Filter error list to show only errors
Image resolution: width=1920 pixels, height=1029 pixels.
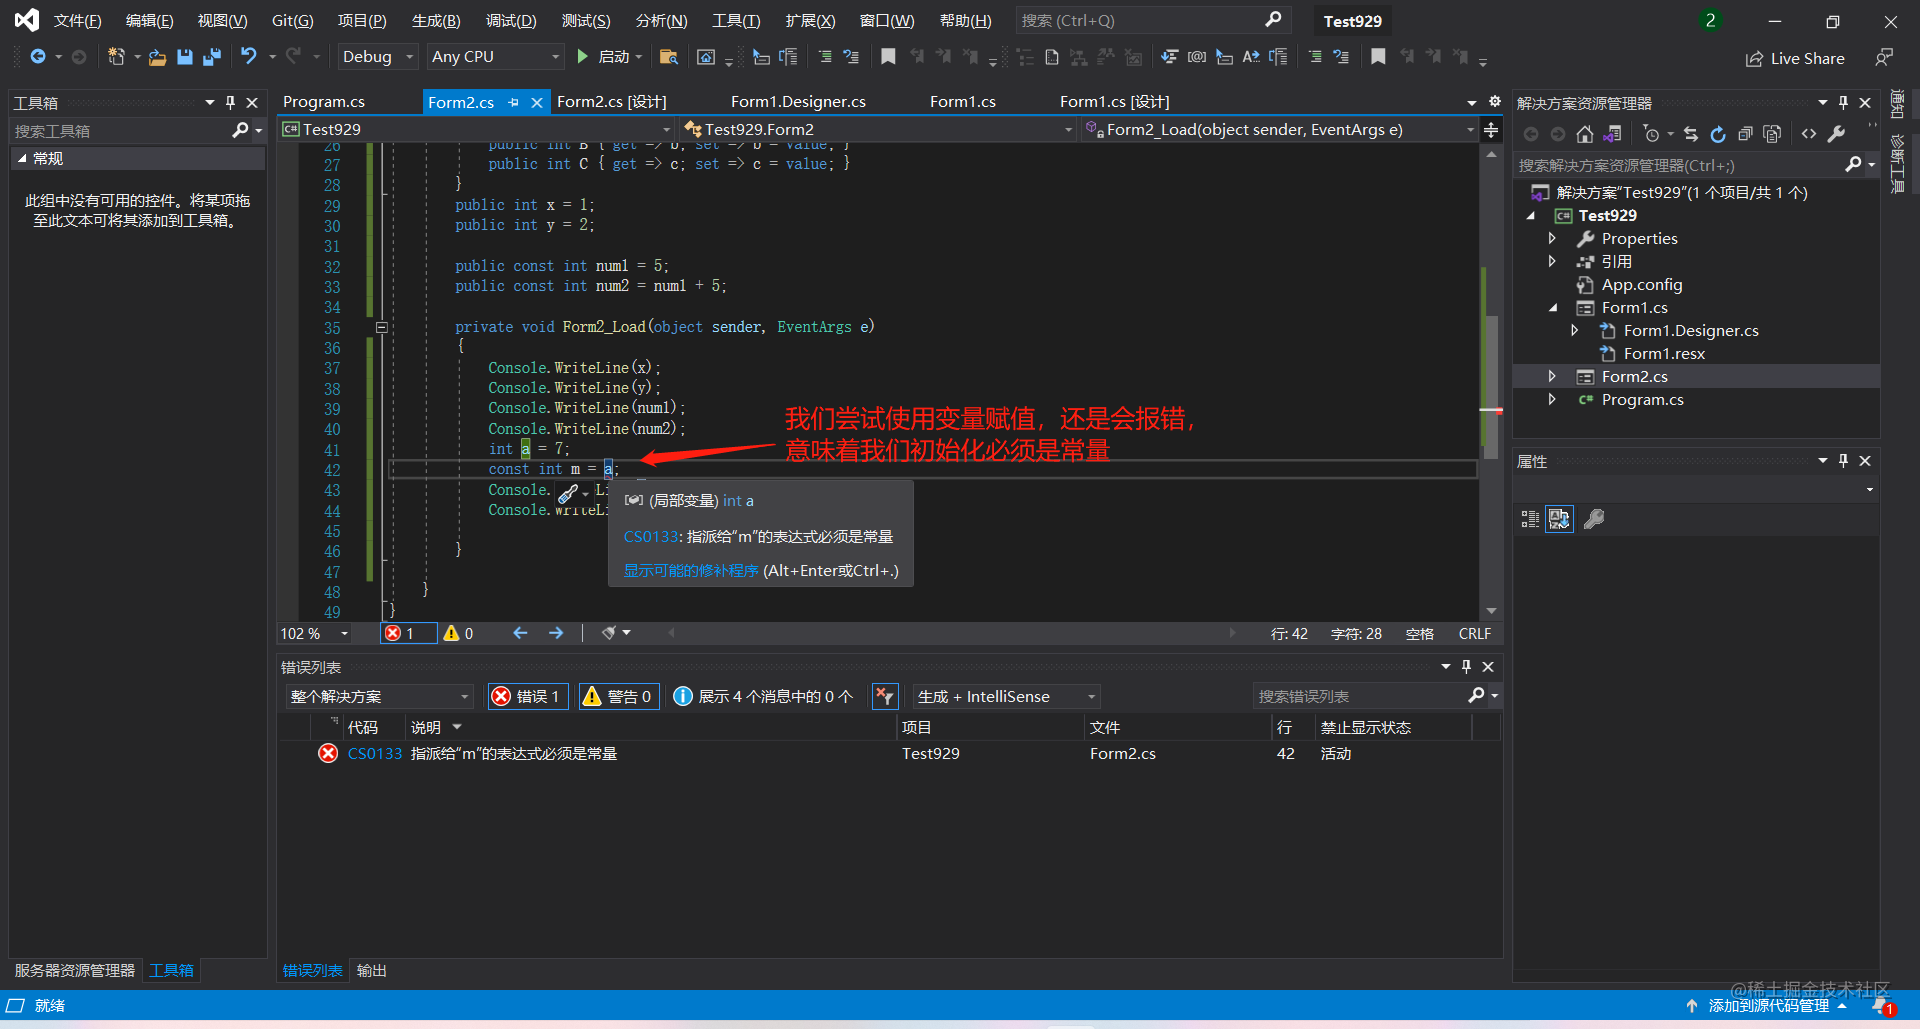[x=527, y=696]
